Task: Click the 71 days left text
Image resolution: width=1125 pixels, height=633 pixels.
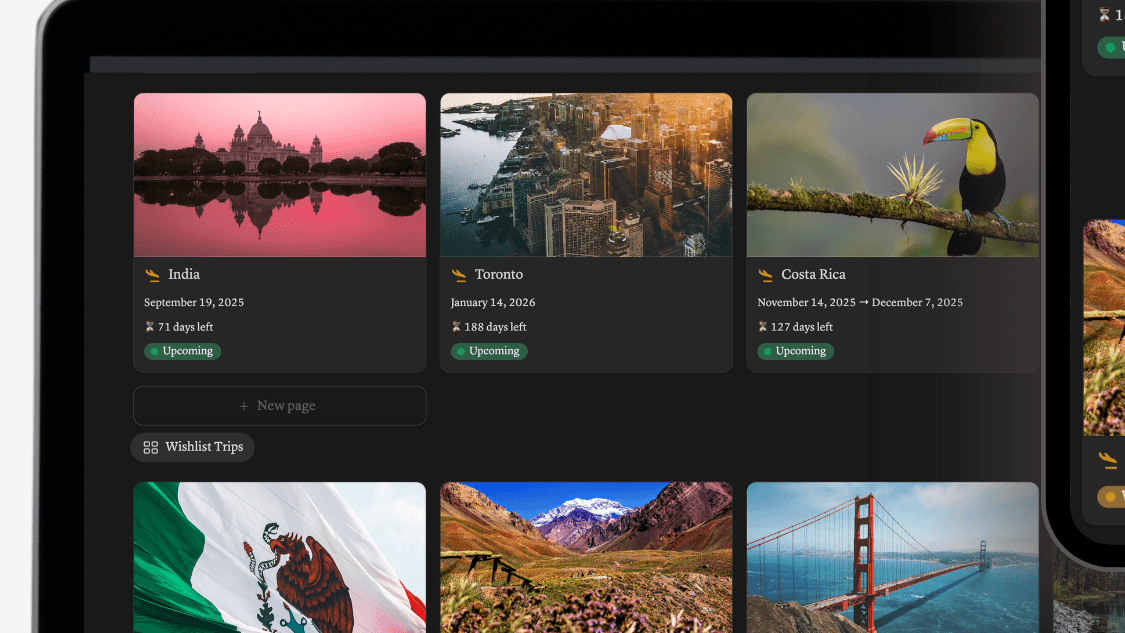Action: 185,327
